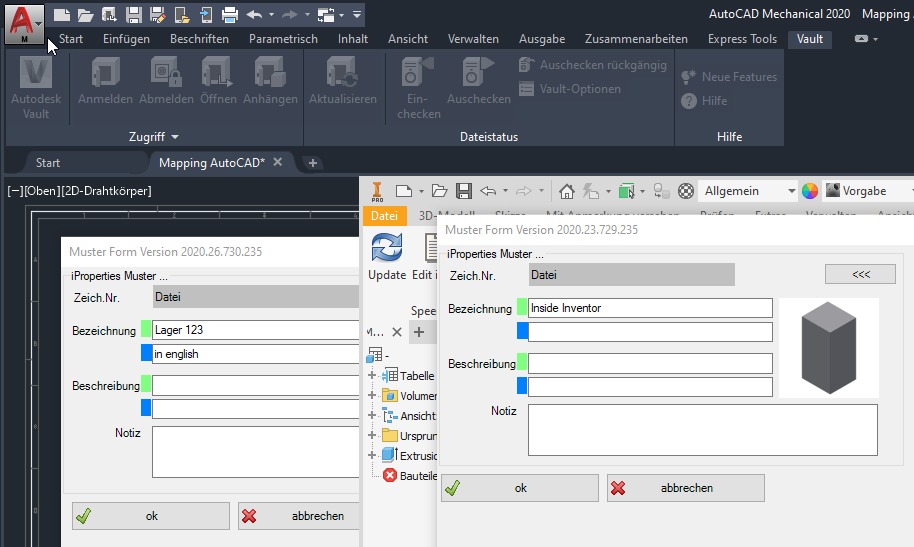Click the Inventor Datei tab
914x547 pixels.
pyautogui.click(x=384, y=215)
